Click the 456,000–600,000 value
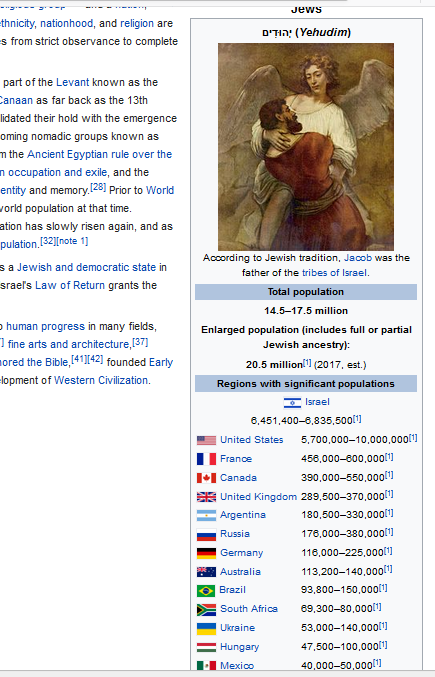Screen dimensions: 435x677 click(x=343, y=459)
